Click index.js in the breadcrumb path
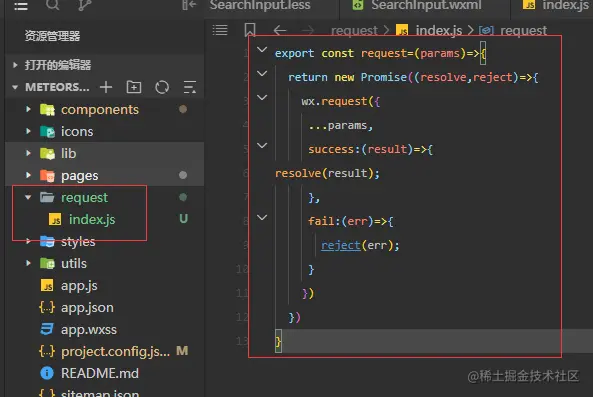The image size is (593, 397). (x=439, y=30)
